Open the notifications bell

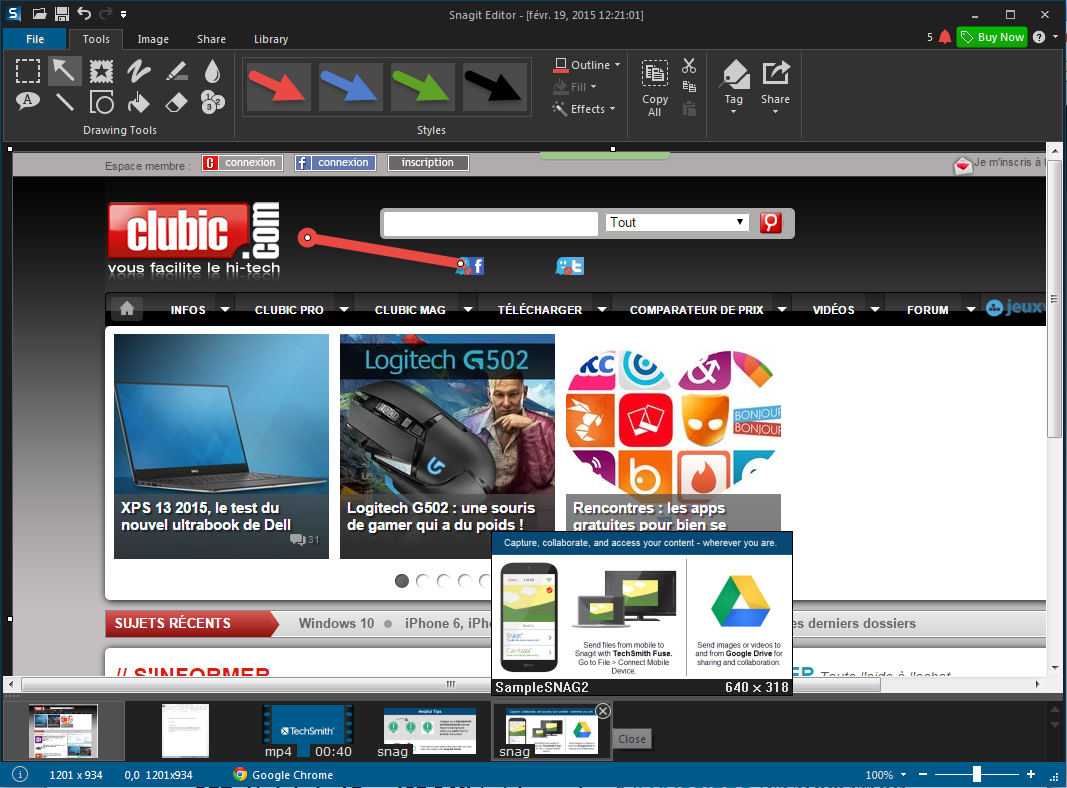945,37
